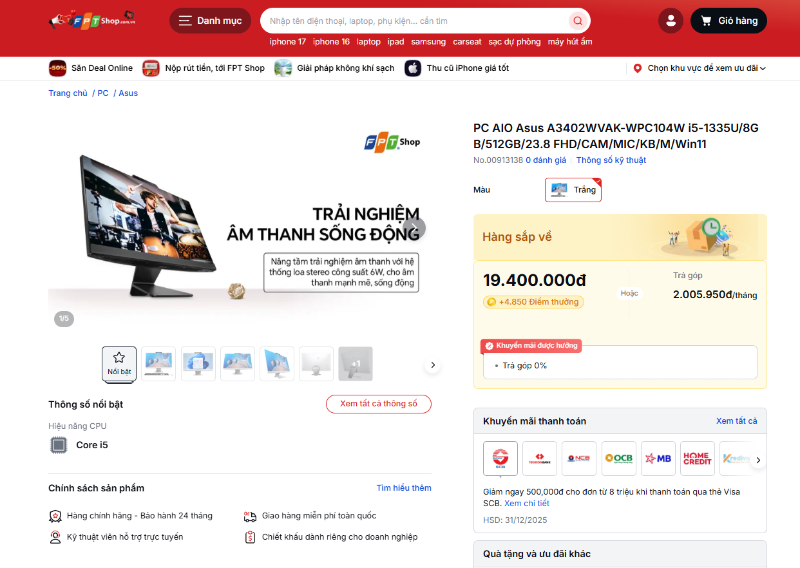
Task: Click the FPT Shop logo in the header
Action: coord(92,20)
